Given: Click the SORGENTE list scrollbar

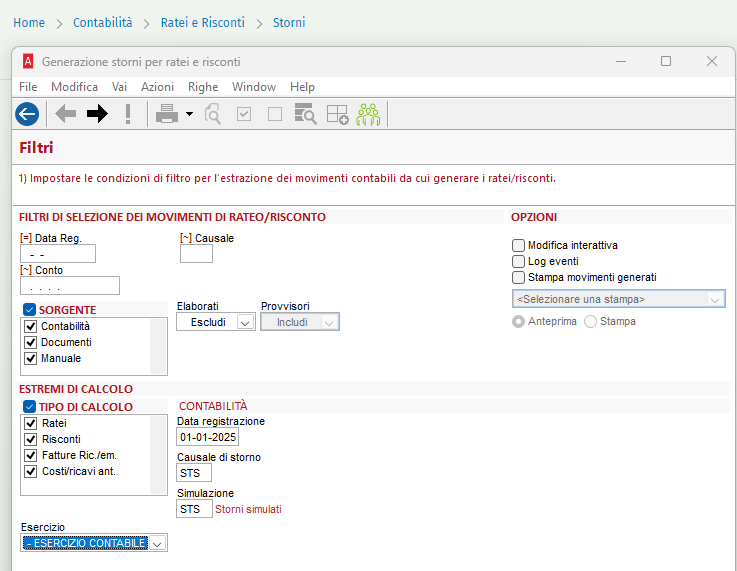Looking at the screenshot, I should click(158, 346).
